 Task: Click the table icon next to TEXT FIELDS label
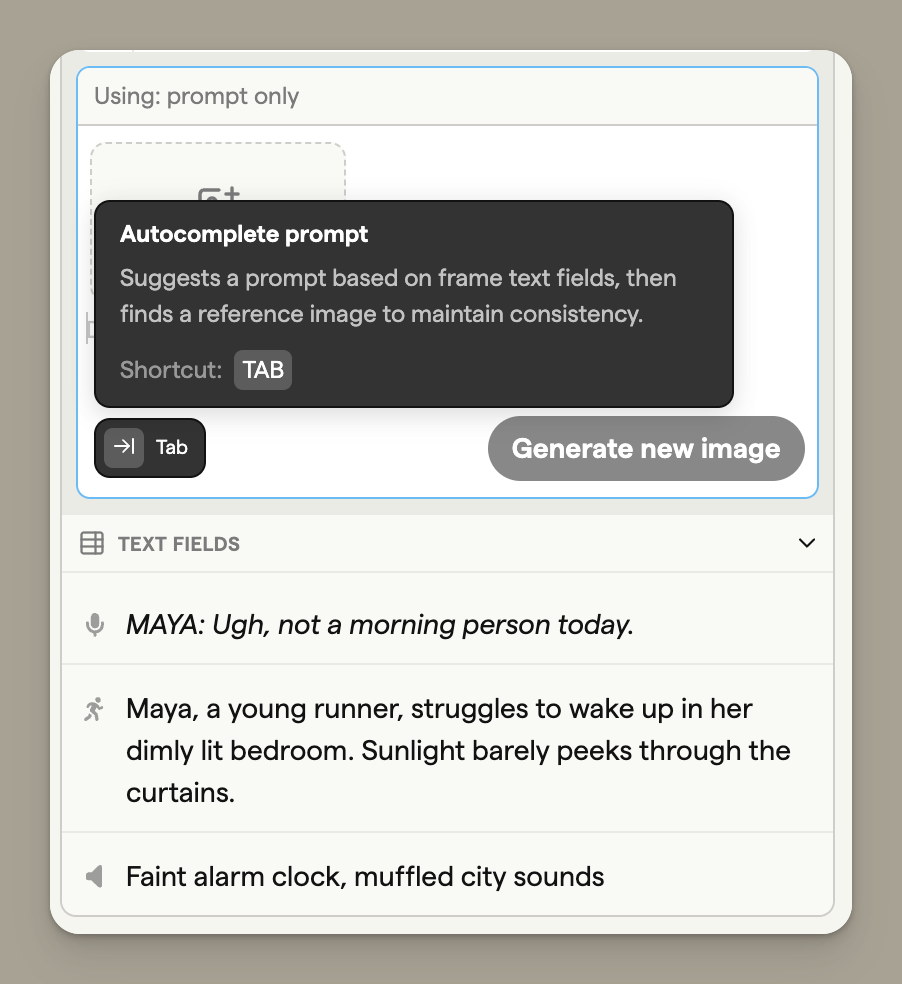pos(92,543)
